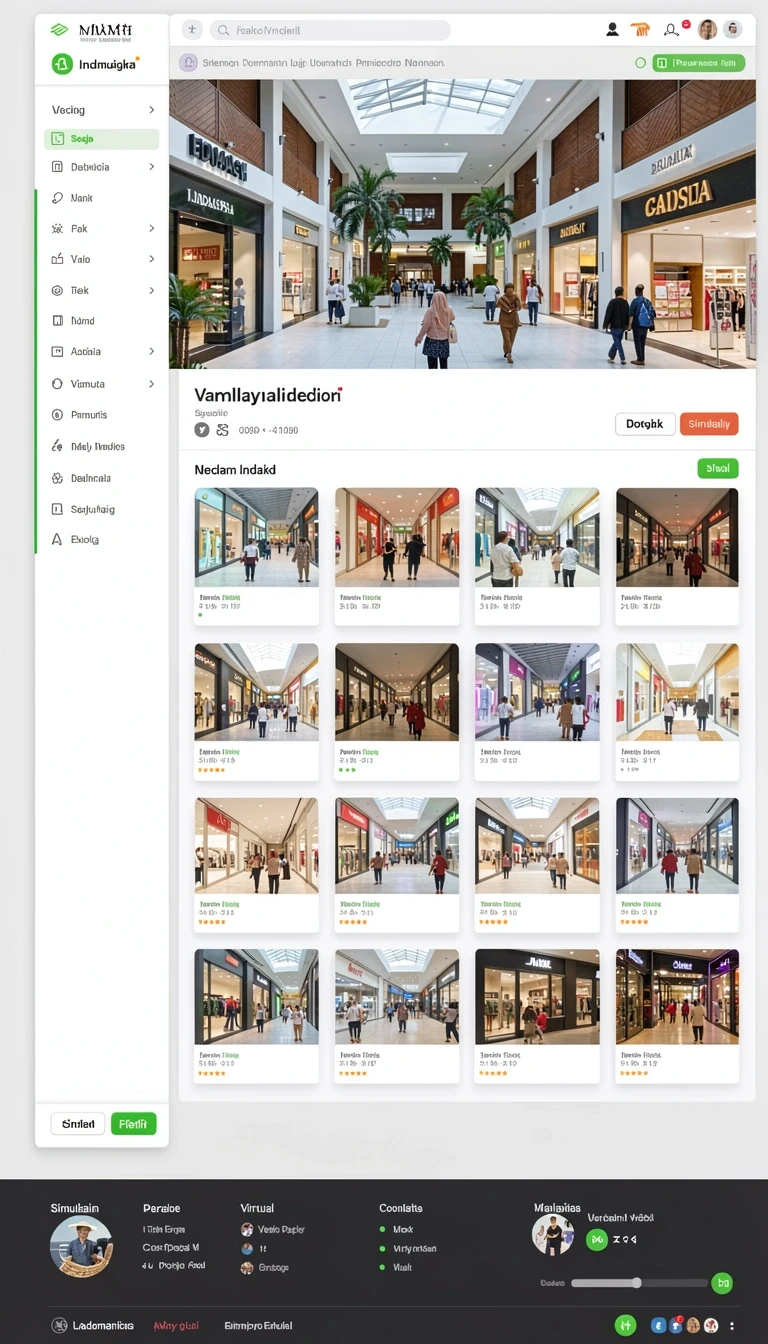The image size is (768, 1344).
Task: Click the Mallaites profile photo in footer
Action: pyautogui.click(x=553, y=1235)
